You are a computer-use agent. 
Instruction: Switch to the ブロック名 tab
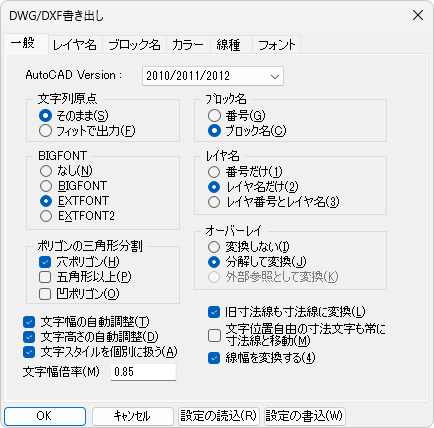[x=134, y=45]
